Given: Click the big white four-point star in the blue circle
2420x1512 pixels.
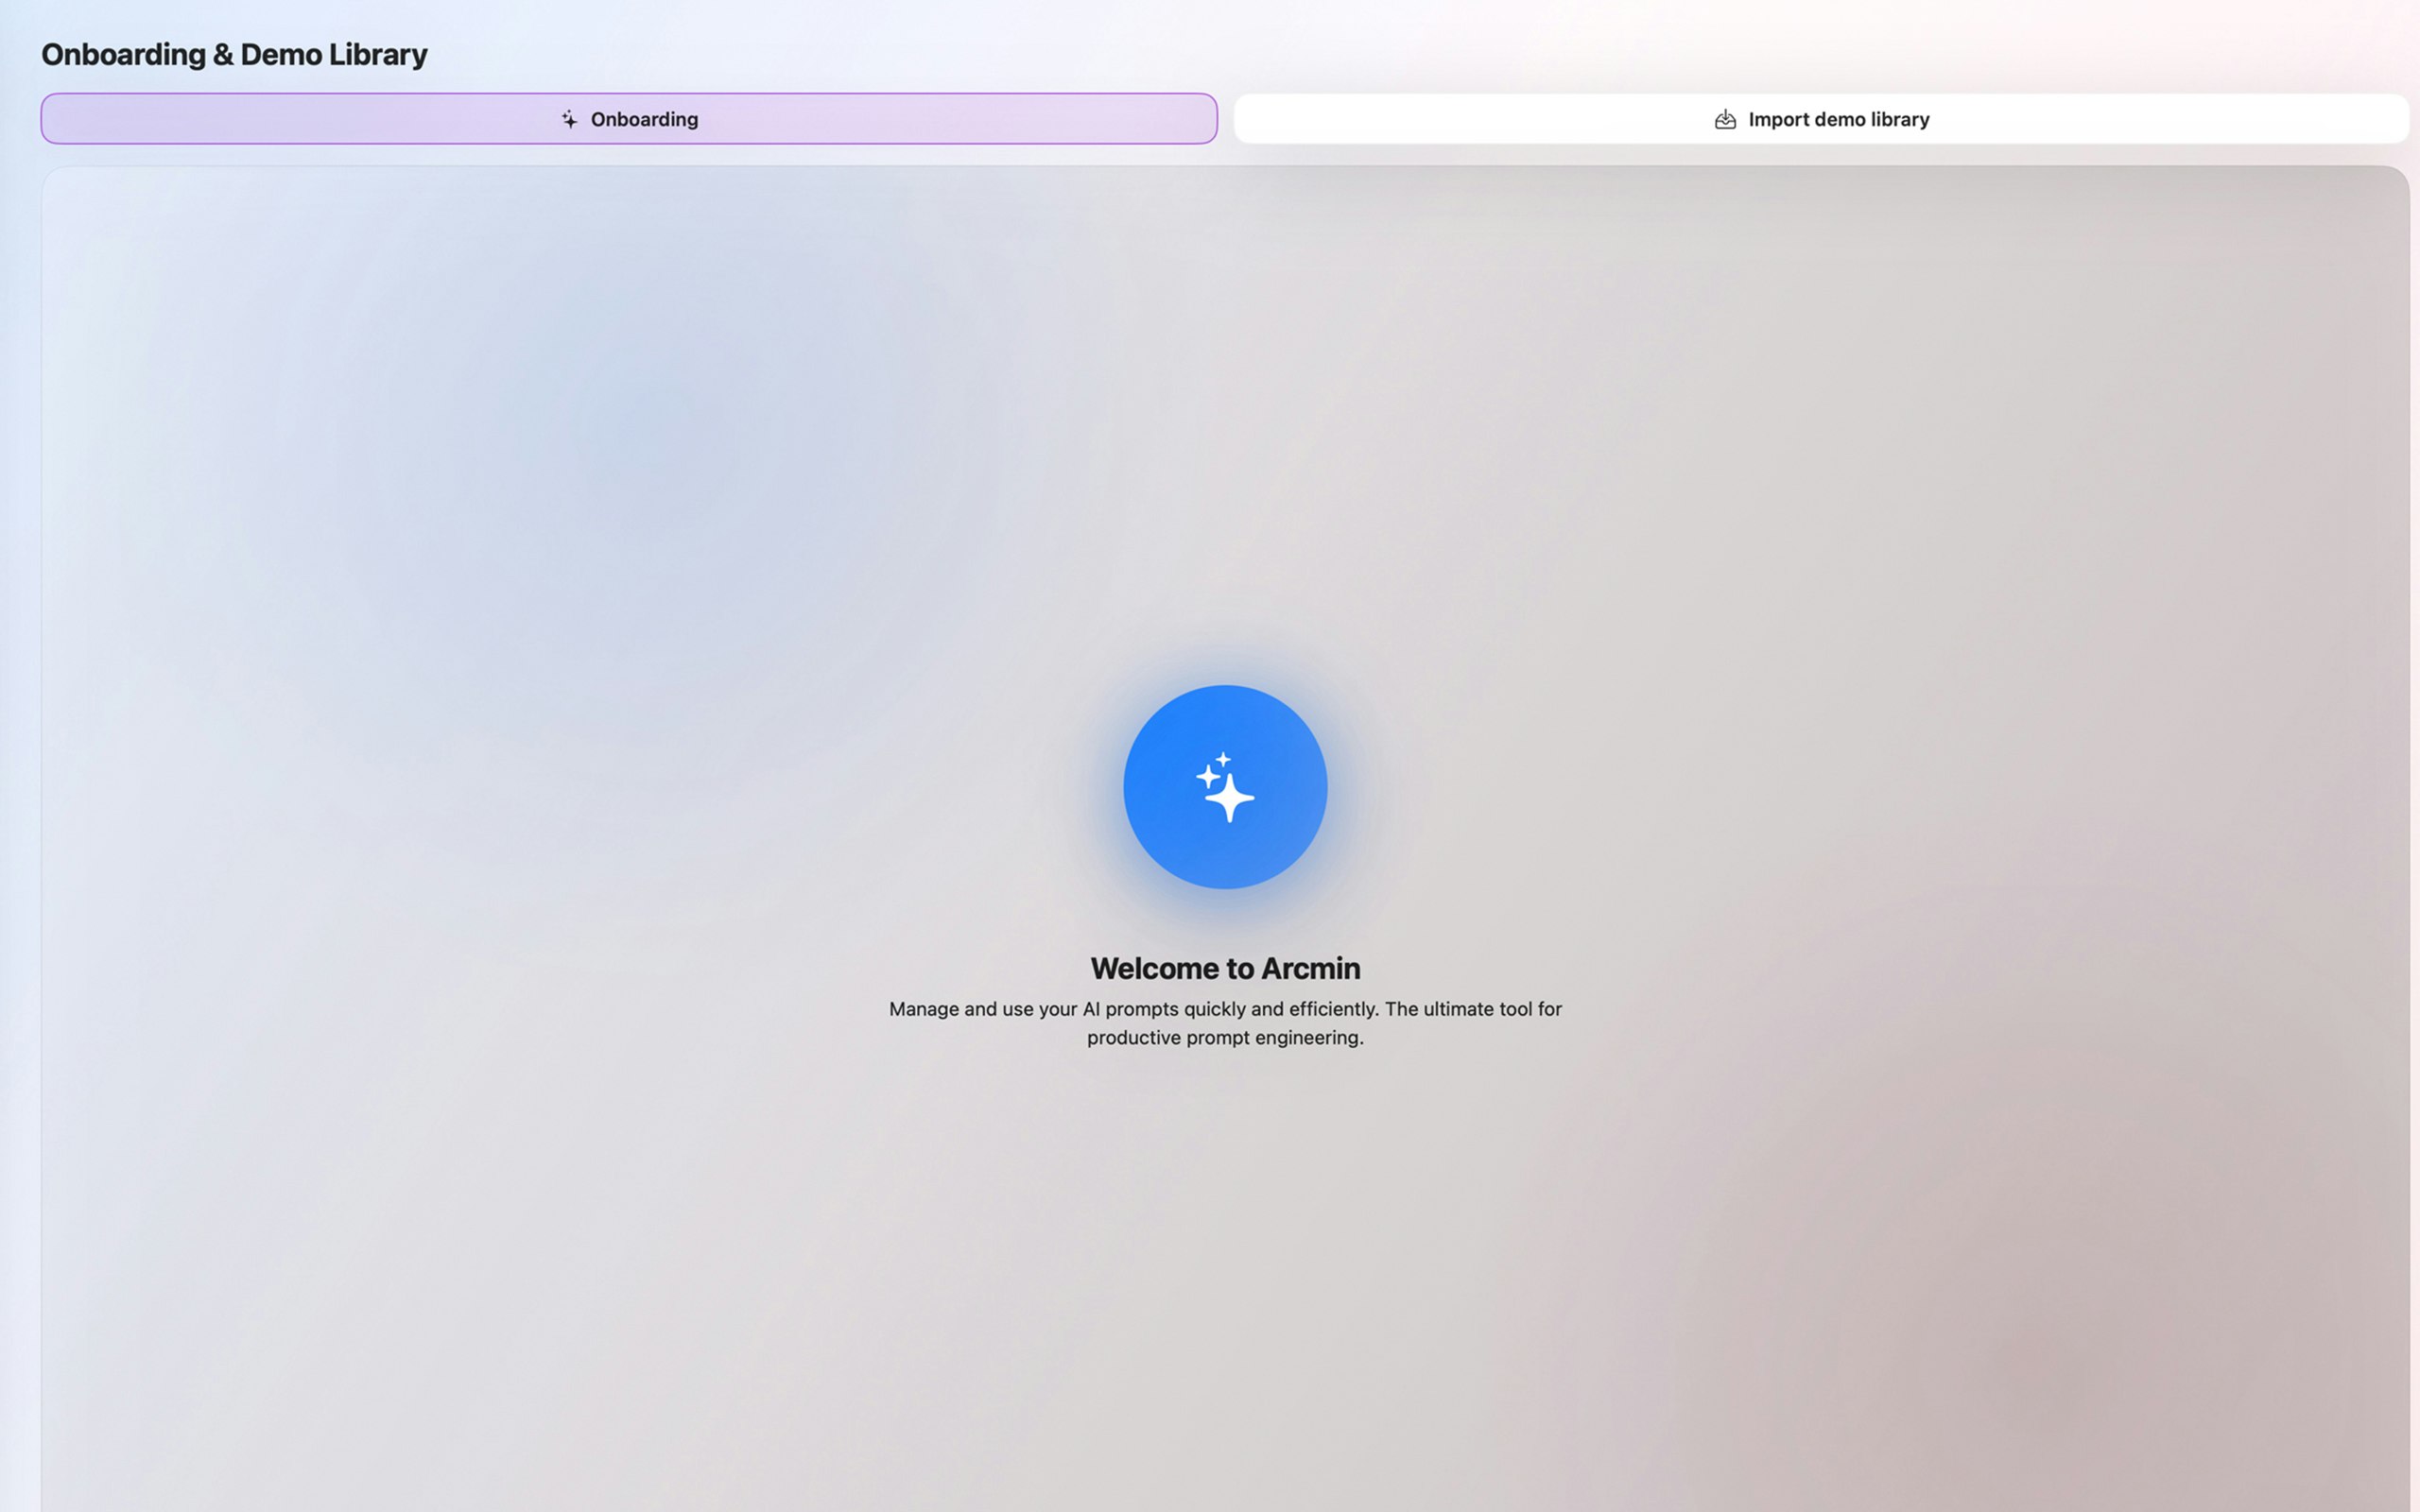Looking at the screenshot, I should (x=1230, y=798).
